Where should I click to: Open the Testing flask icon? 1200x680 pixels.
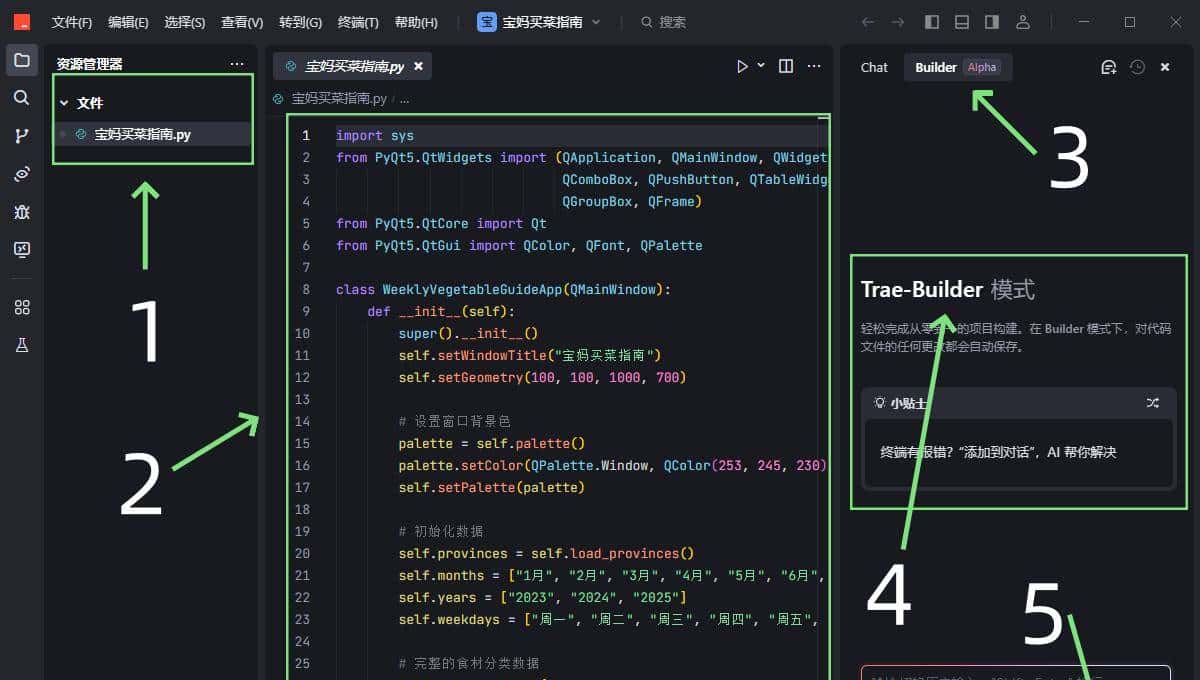(x=21, y=345)
